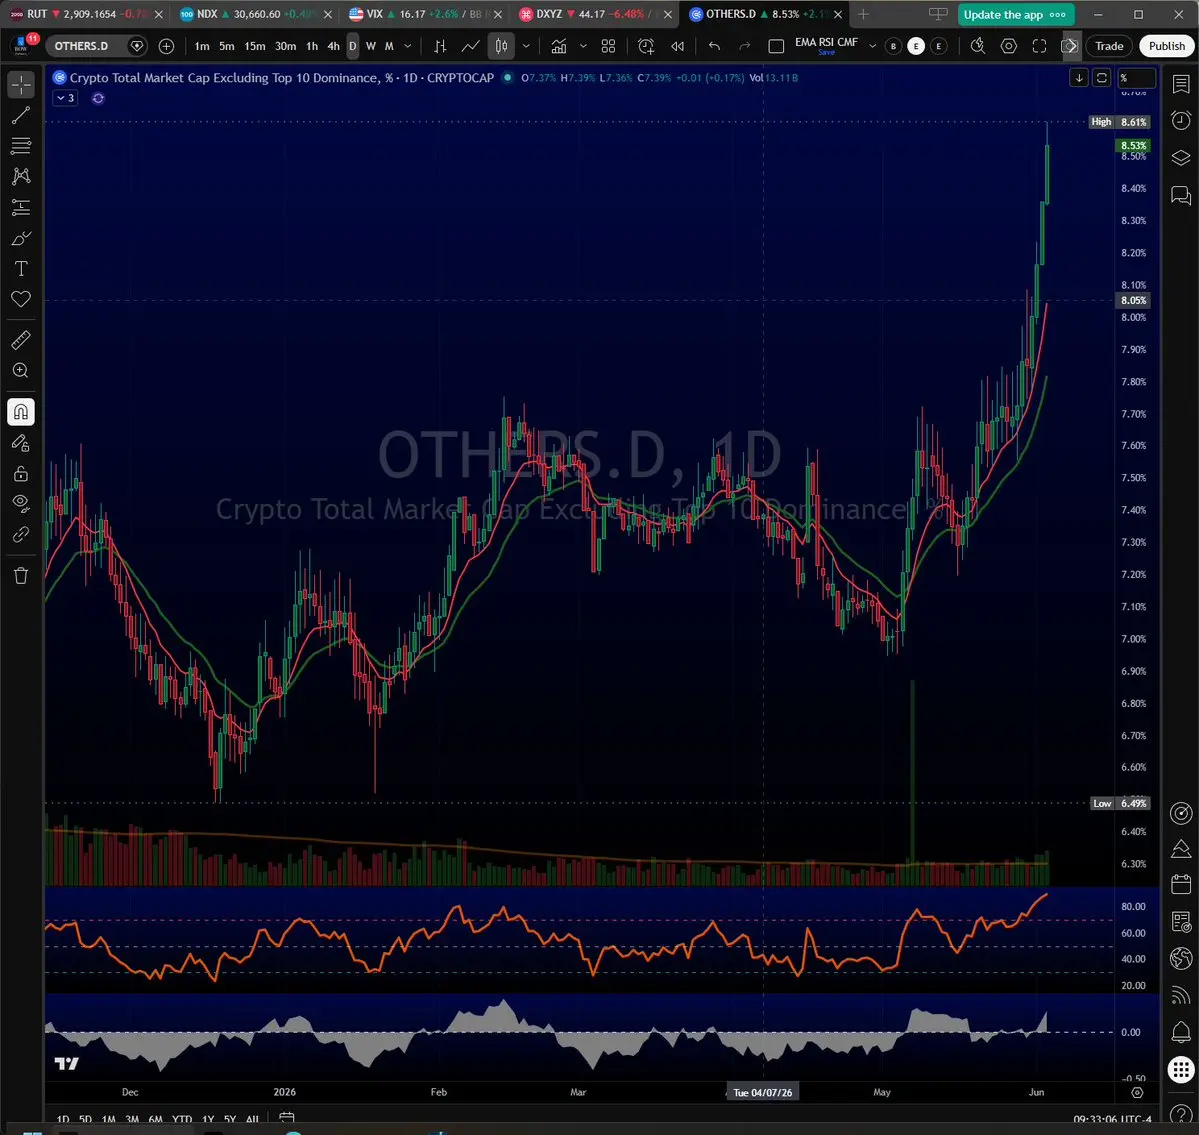The image size is (1199, 1135).
Task: Click the Trade button
Action: click(x=1109, y=46)
